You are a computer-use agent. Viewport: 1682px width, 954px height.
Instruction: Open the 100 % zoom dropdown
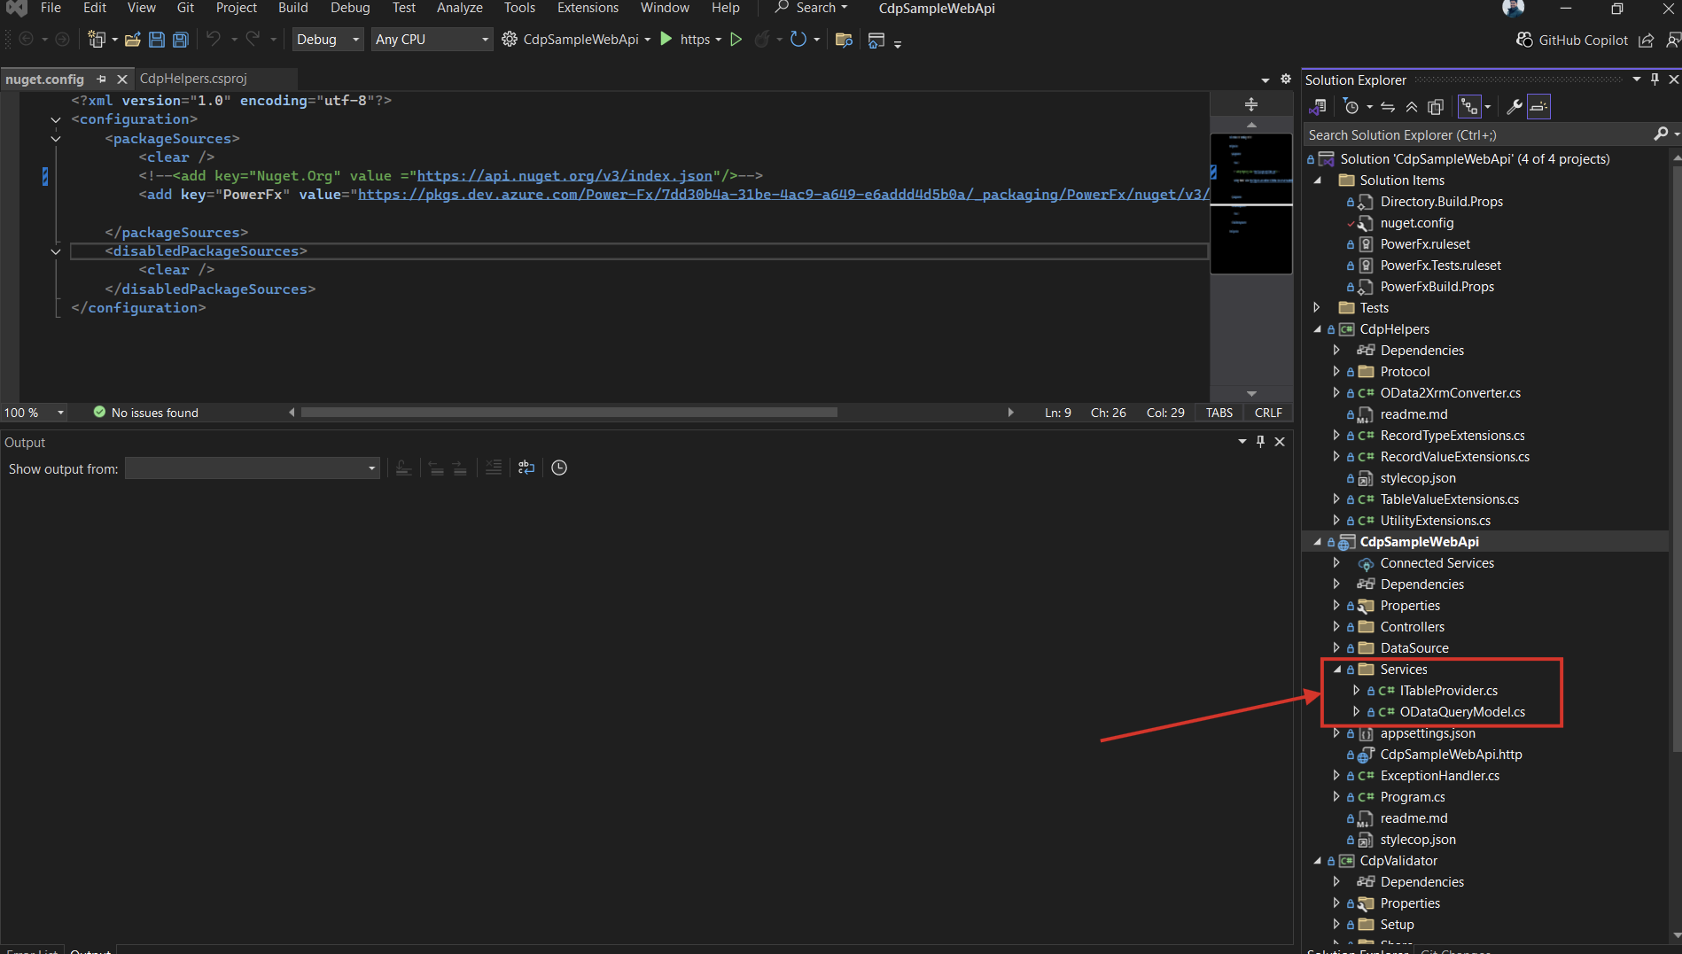point(34,413)
